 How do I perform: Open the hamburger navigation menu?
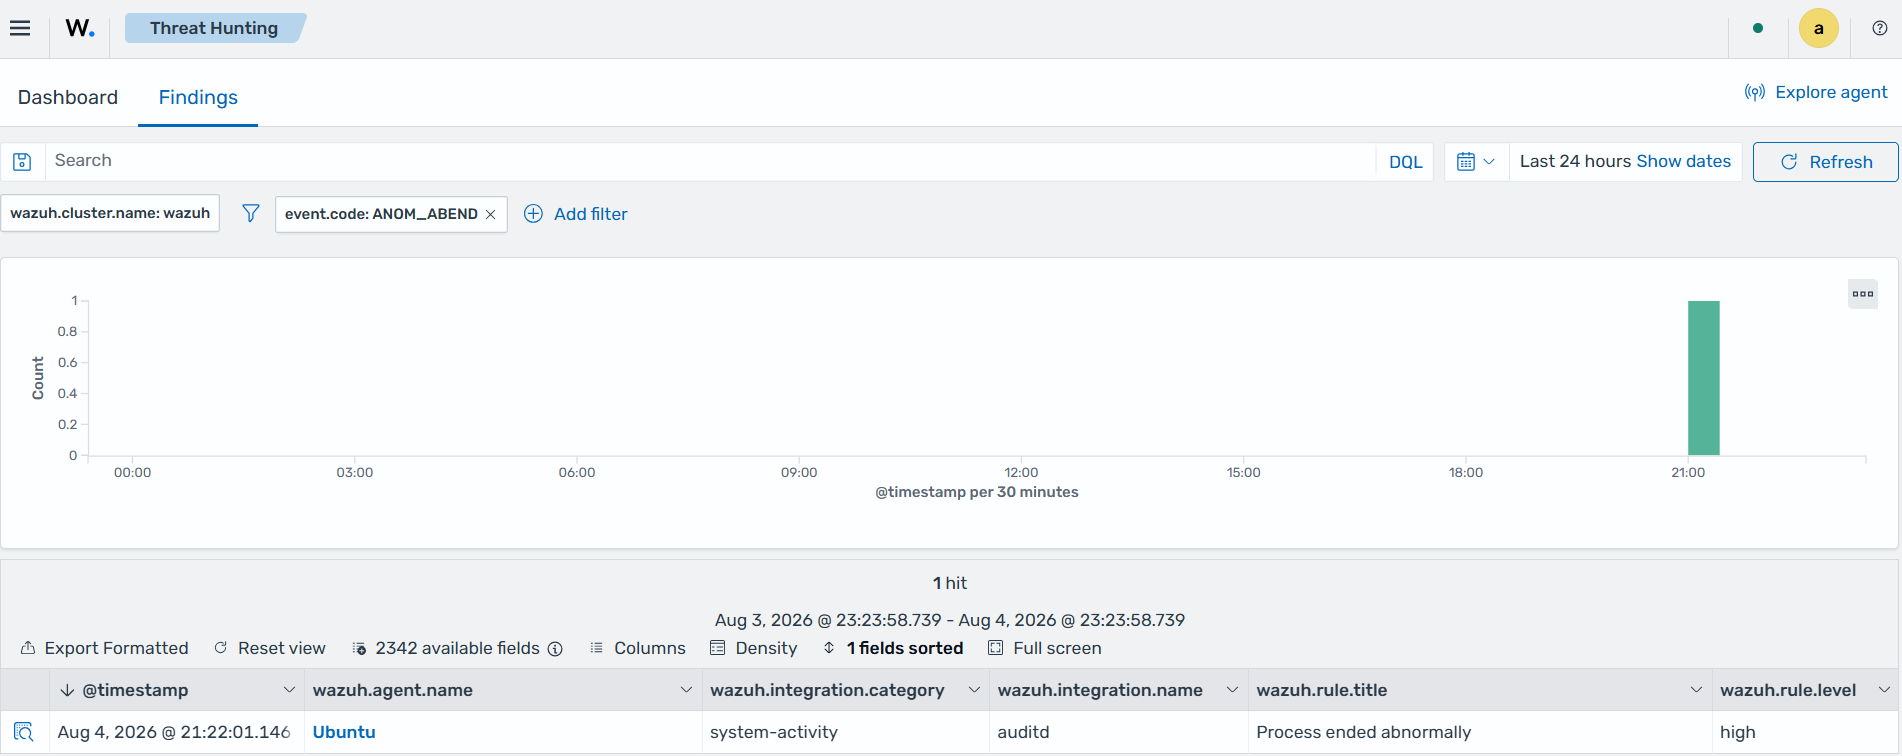click(20, 28)
